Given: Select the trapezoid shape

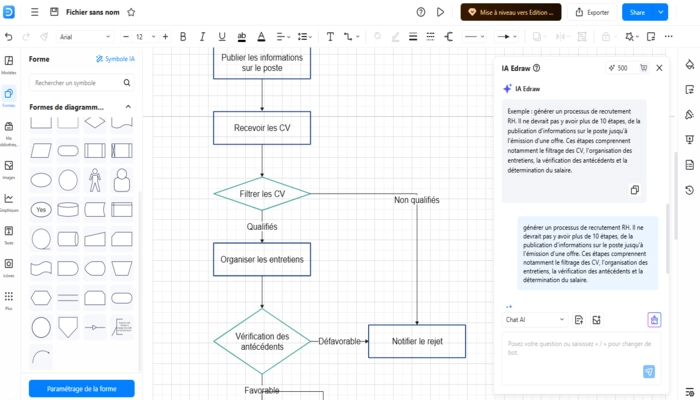Looking at the screenshot, I should coord(121,268).
